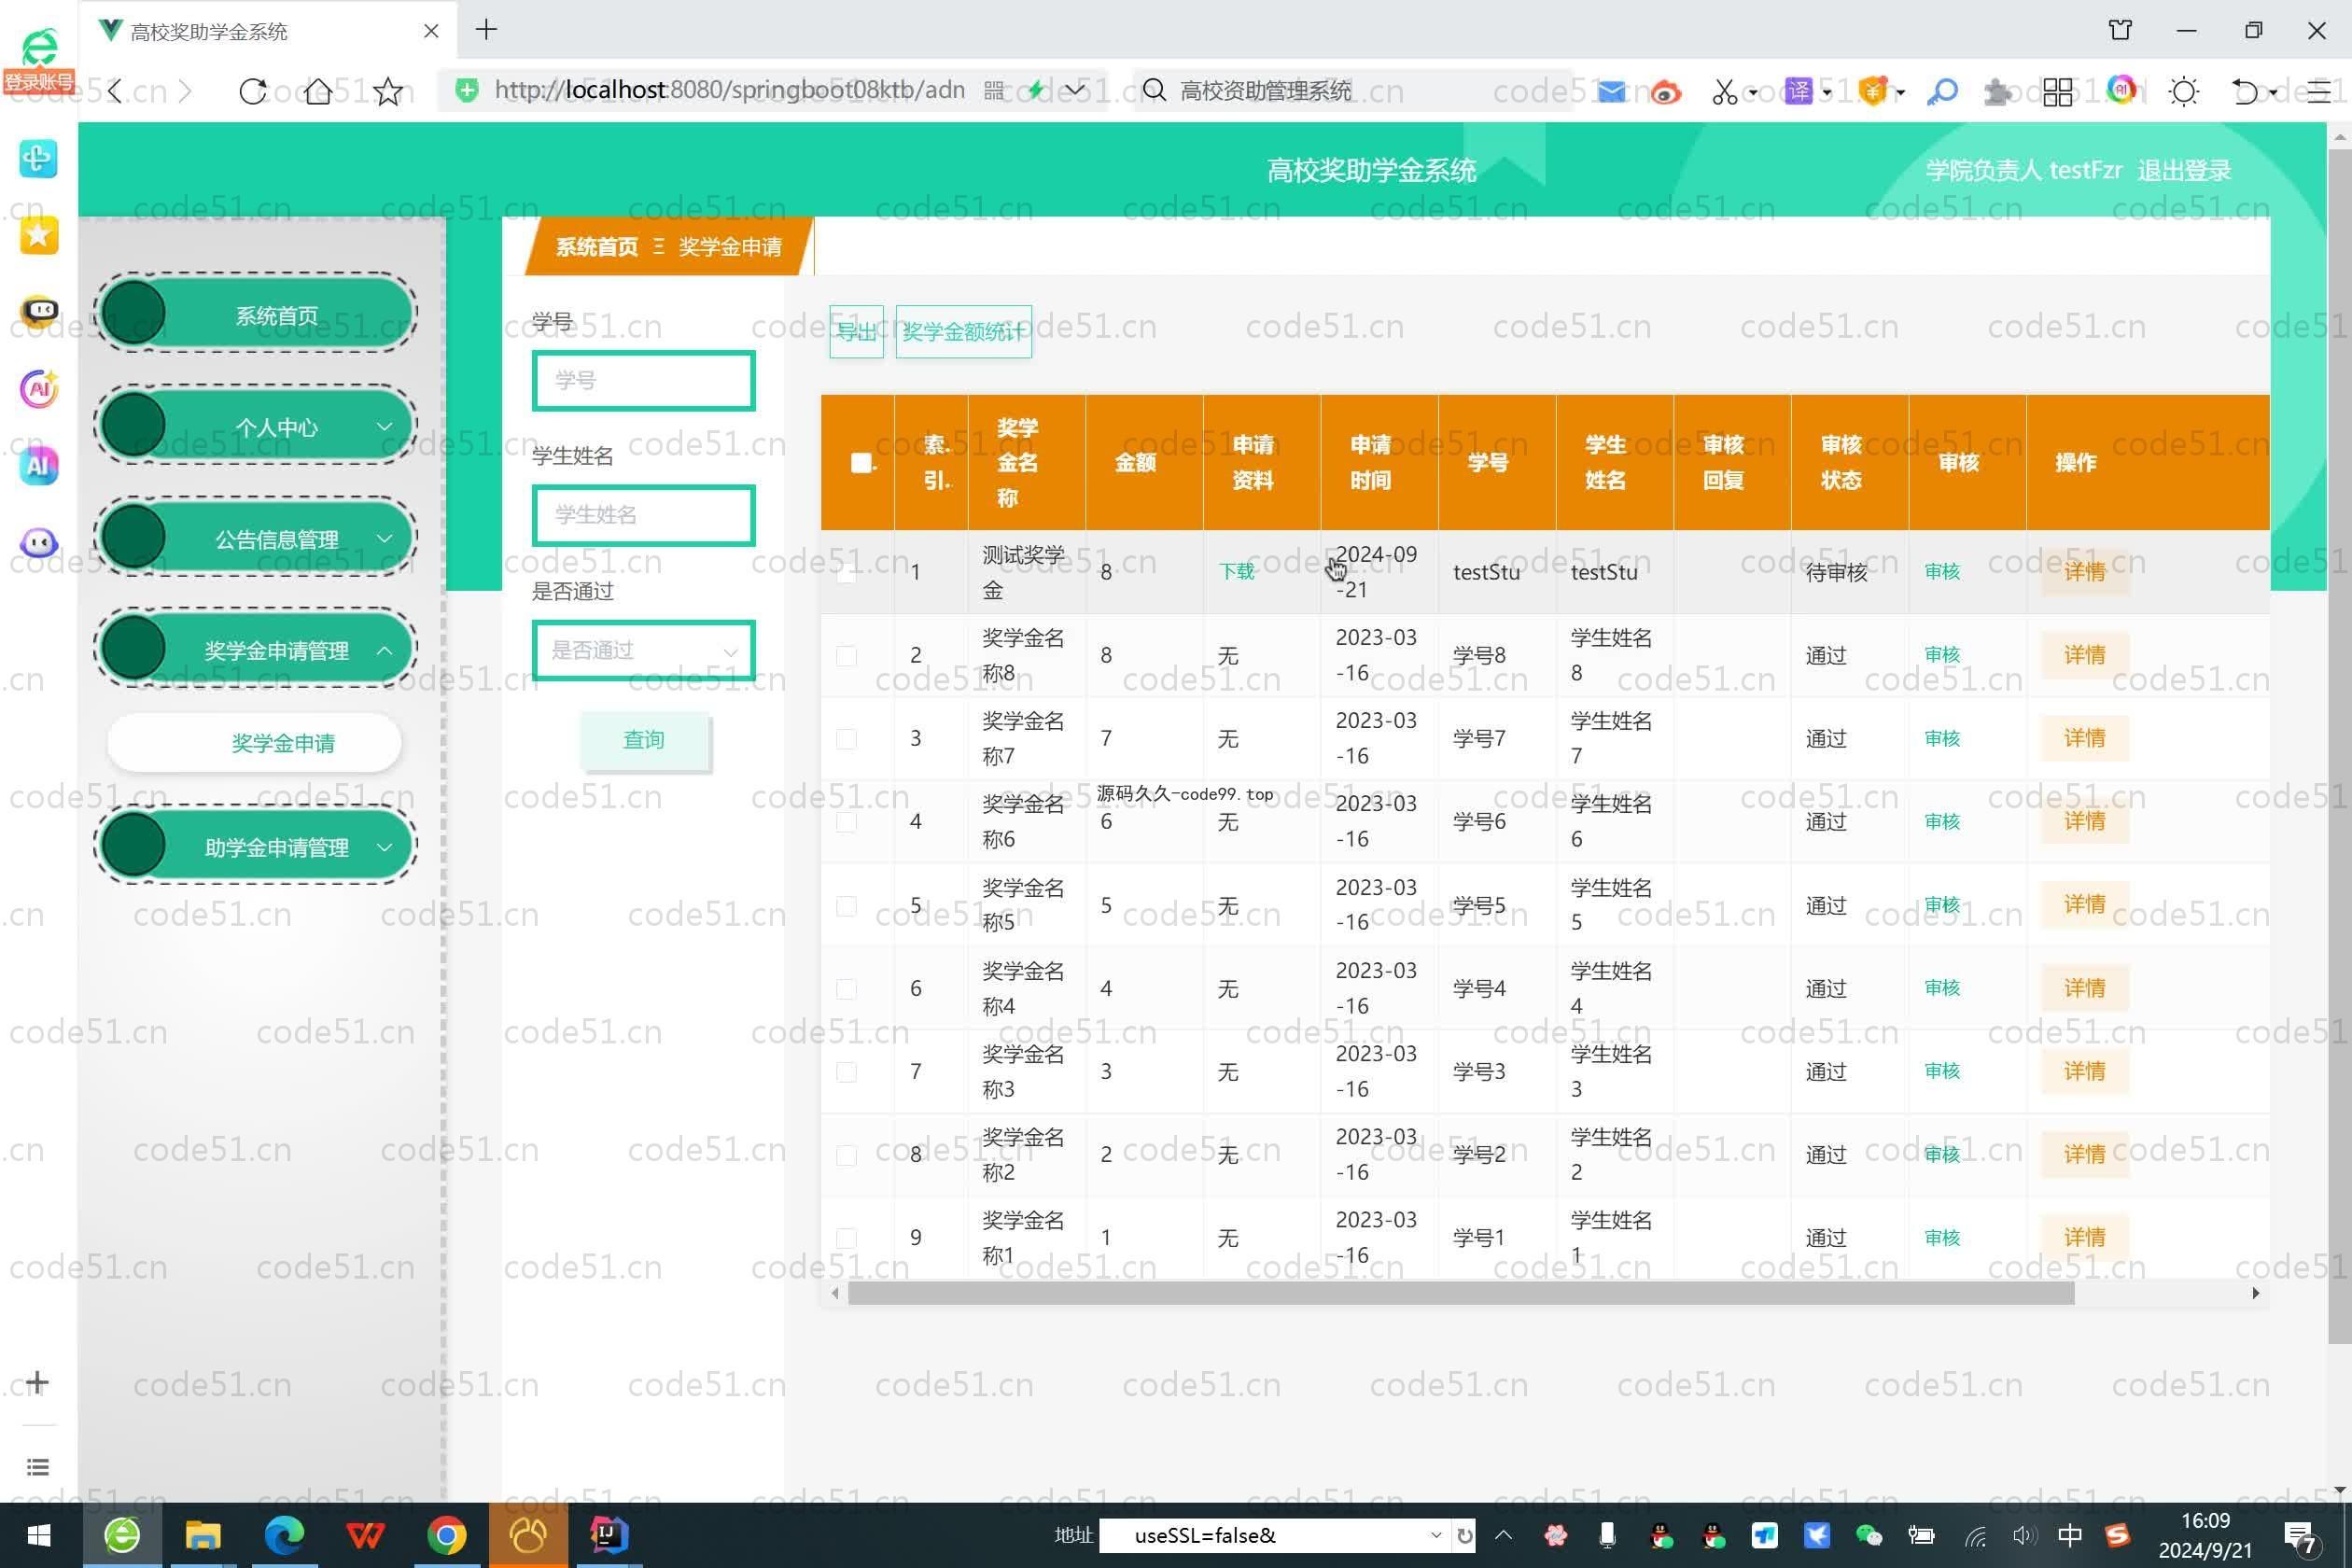Click the 奖学金额统计 button
Image resolution: width=2352 pixels, height=1568 pixels.
(963, 331)
